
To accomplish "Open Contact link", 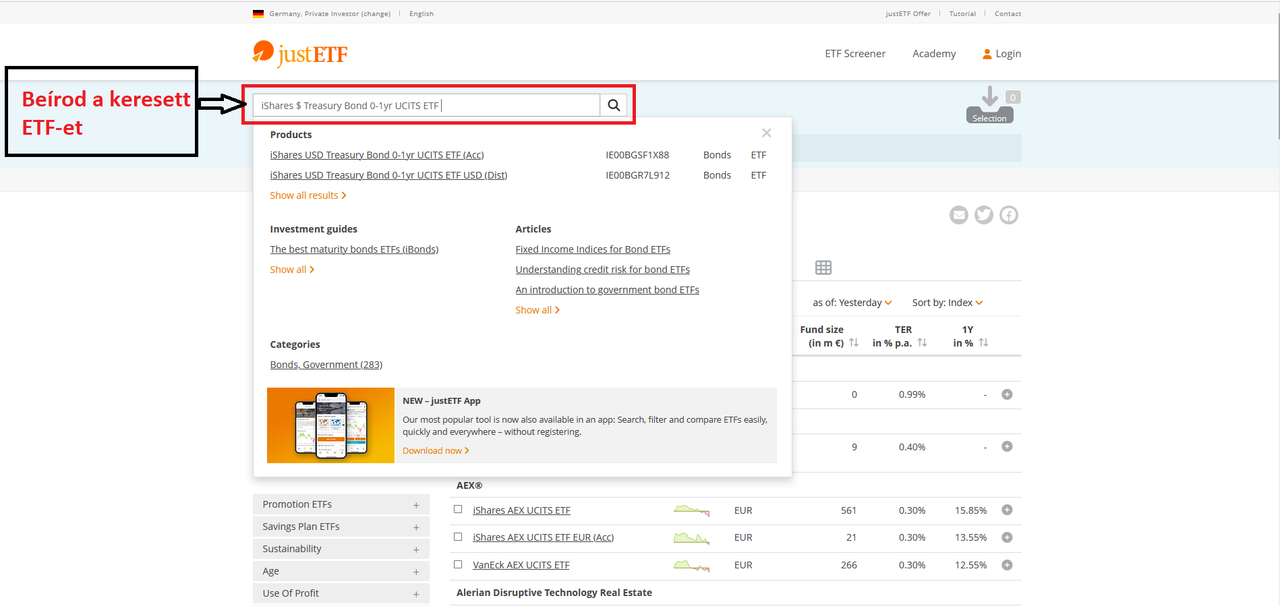I will coord(1008,14).
